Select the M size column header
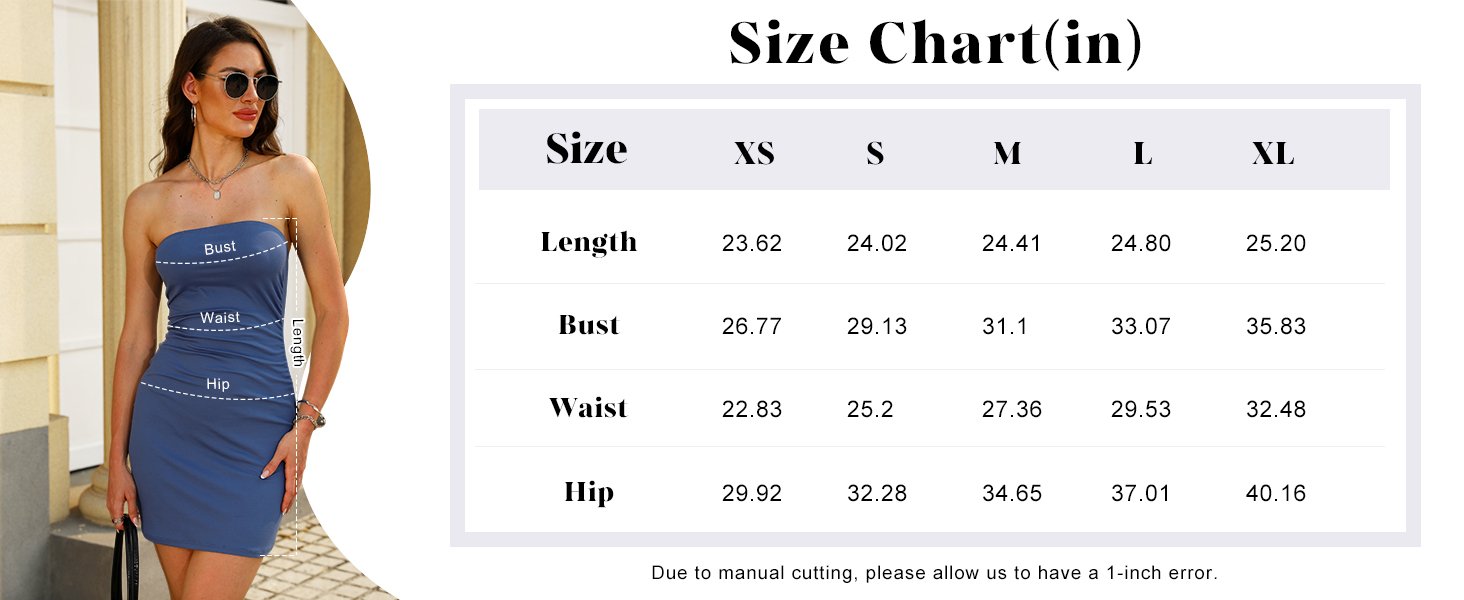1464x600 pixels. click(x=1007, y=153)
